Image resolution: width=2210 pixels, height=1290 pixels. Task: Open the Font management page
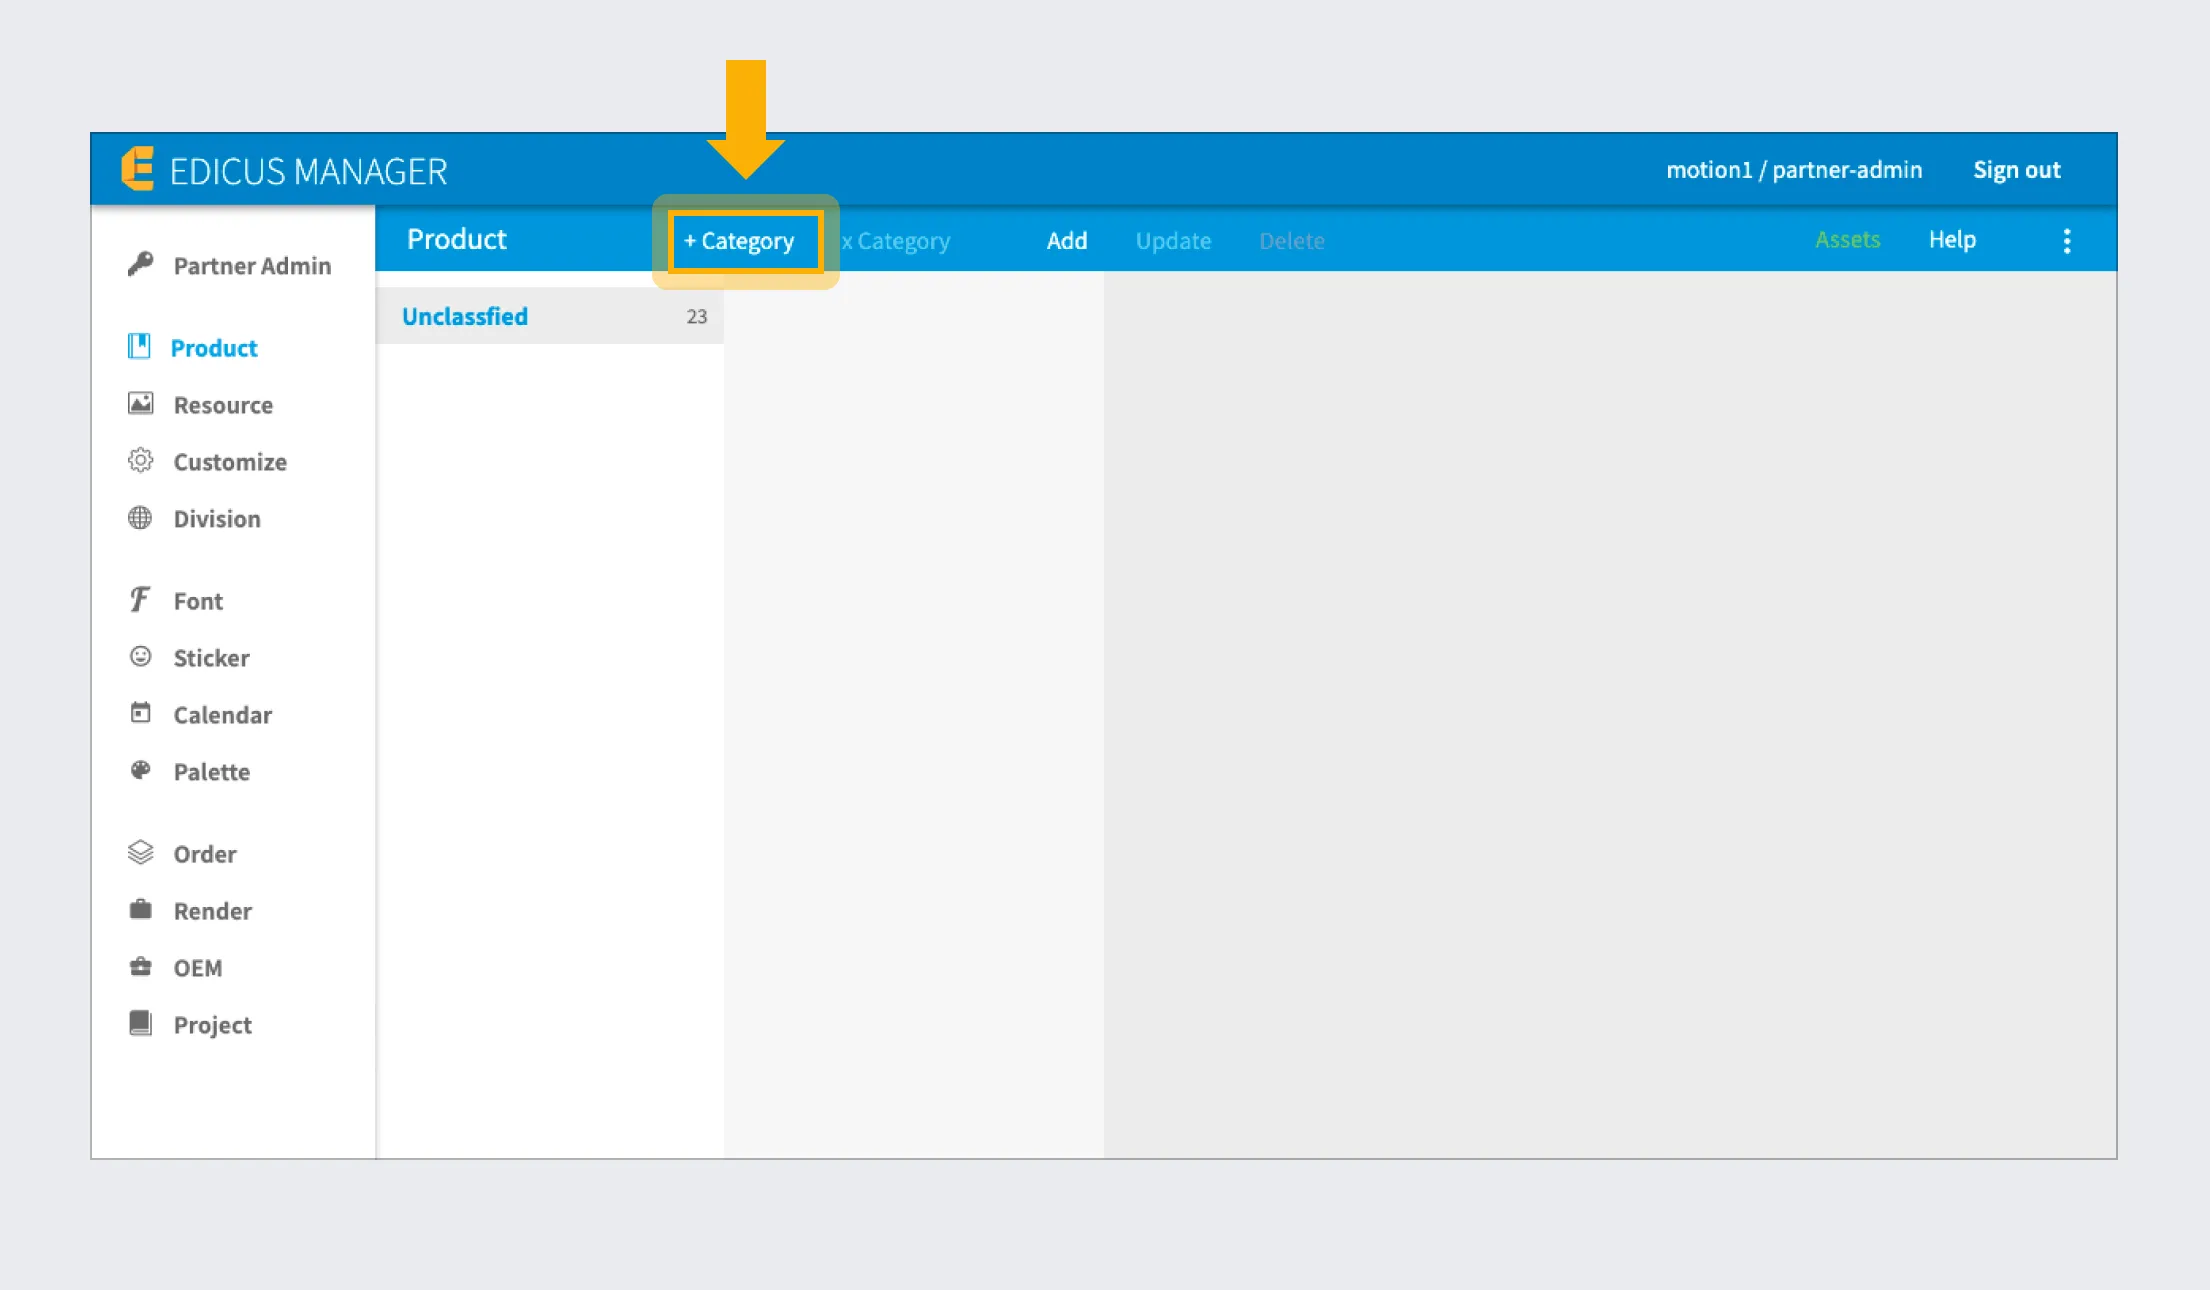[198, 601]
